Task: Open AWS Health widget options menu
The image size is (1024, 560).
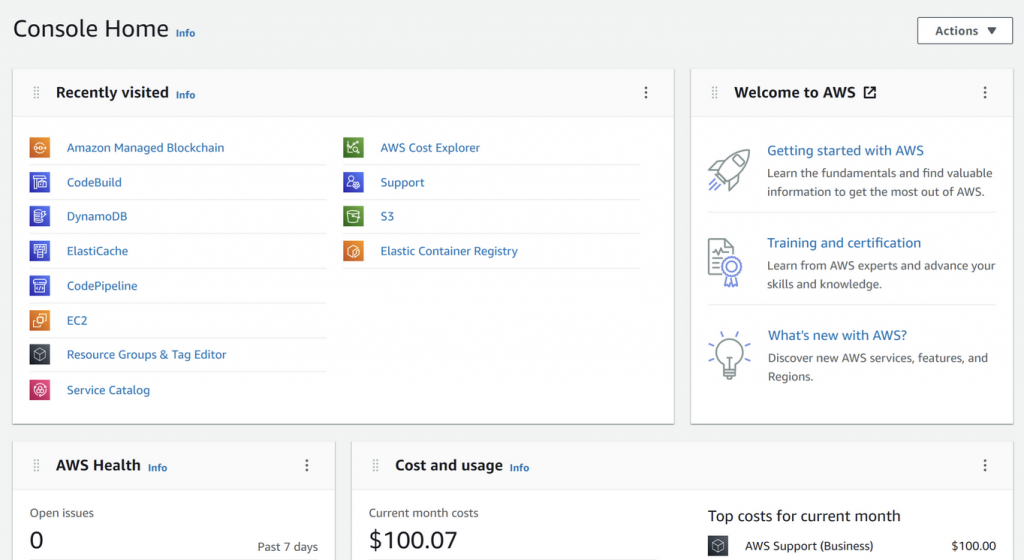Action: (307, 465)
